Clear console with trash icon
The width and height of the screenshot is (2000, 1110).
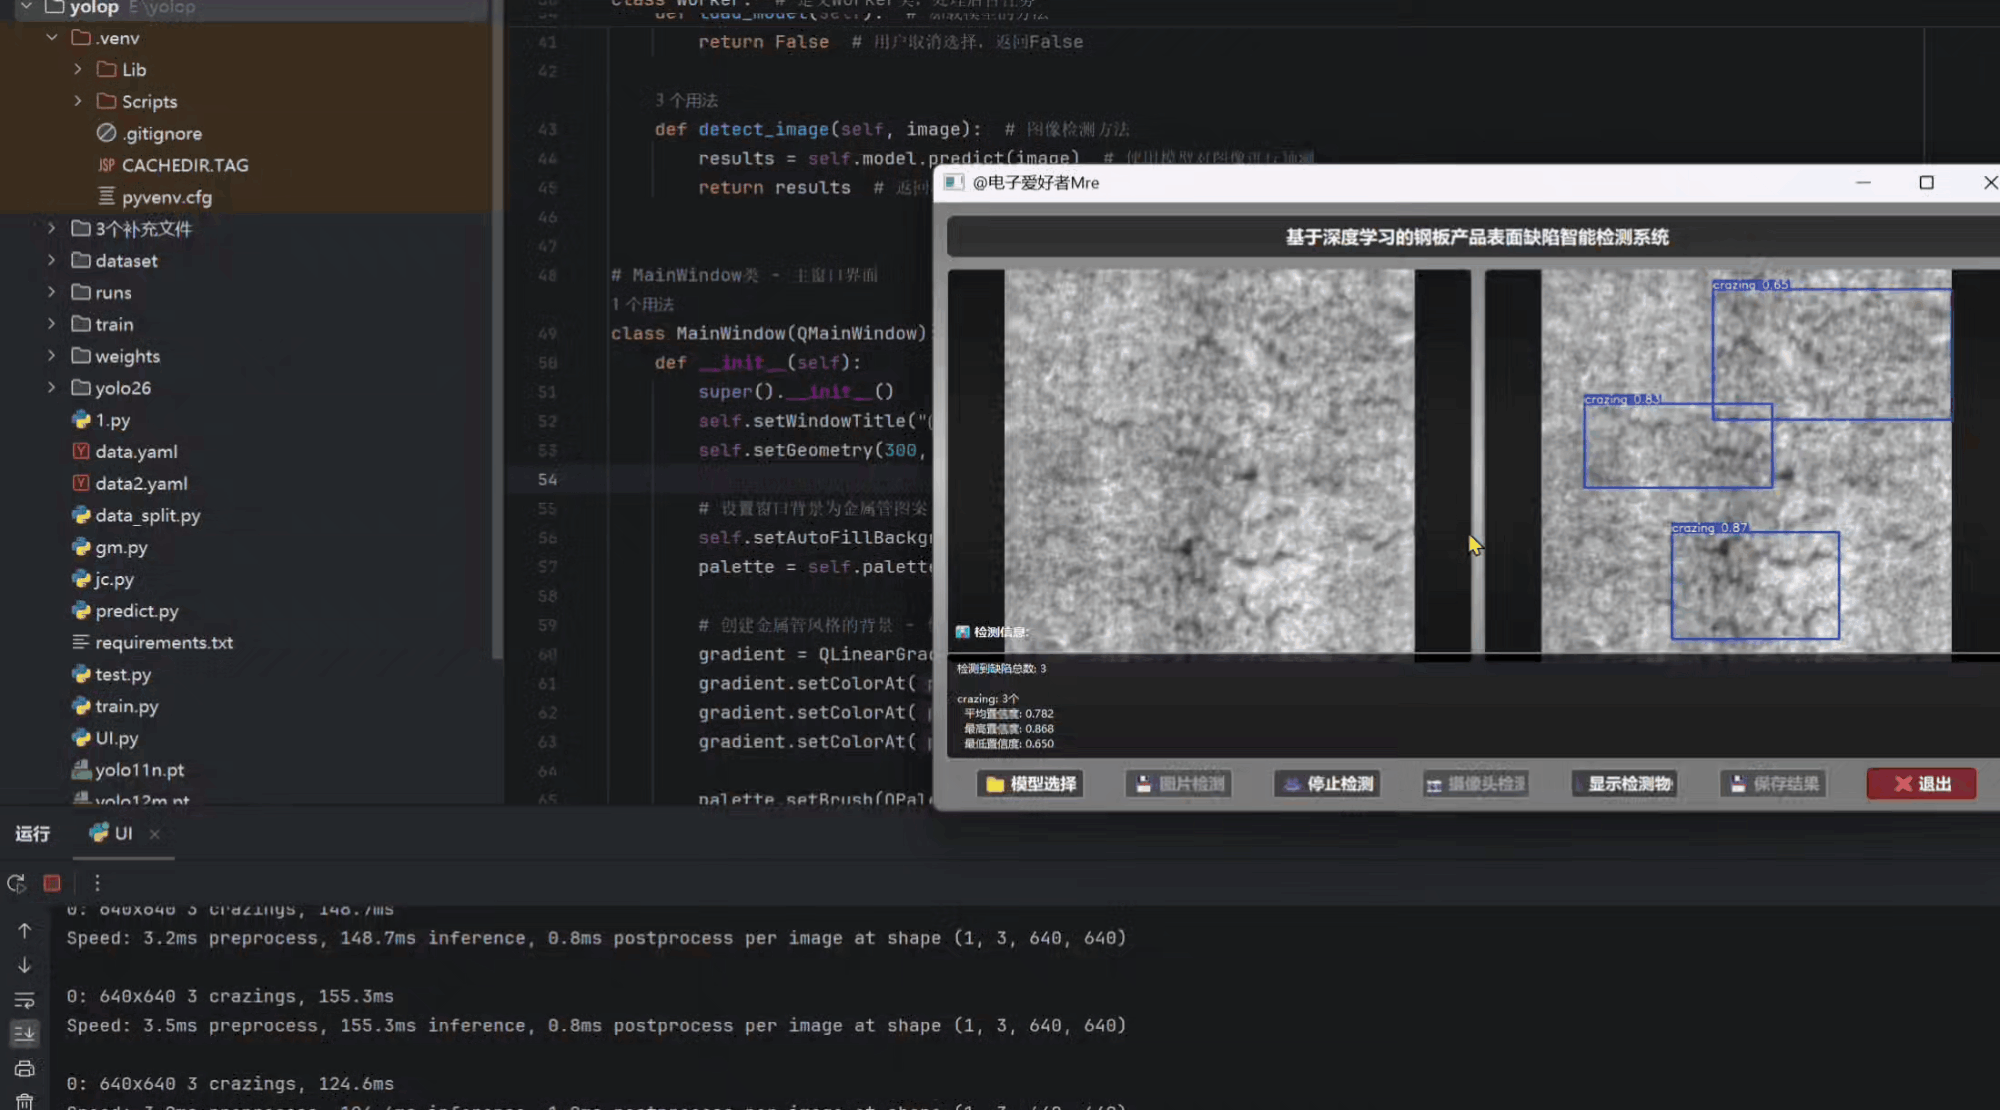coord(25,1100)
